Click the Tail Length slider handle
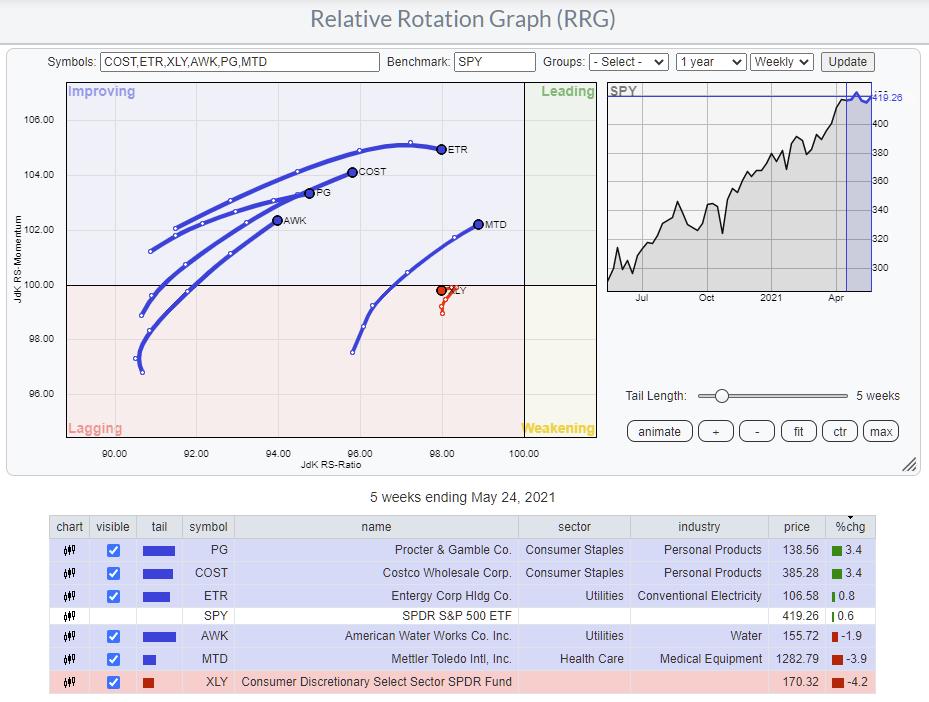Screen dimensions: 929x702 coord(721,396)
